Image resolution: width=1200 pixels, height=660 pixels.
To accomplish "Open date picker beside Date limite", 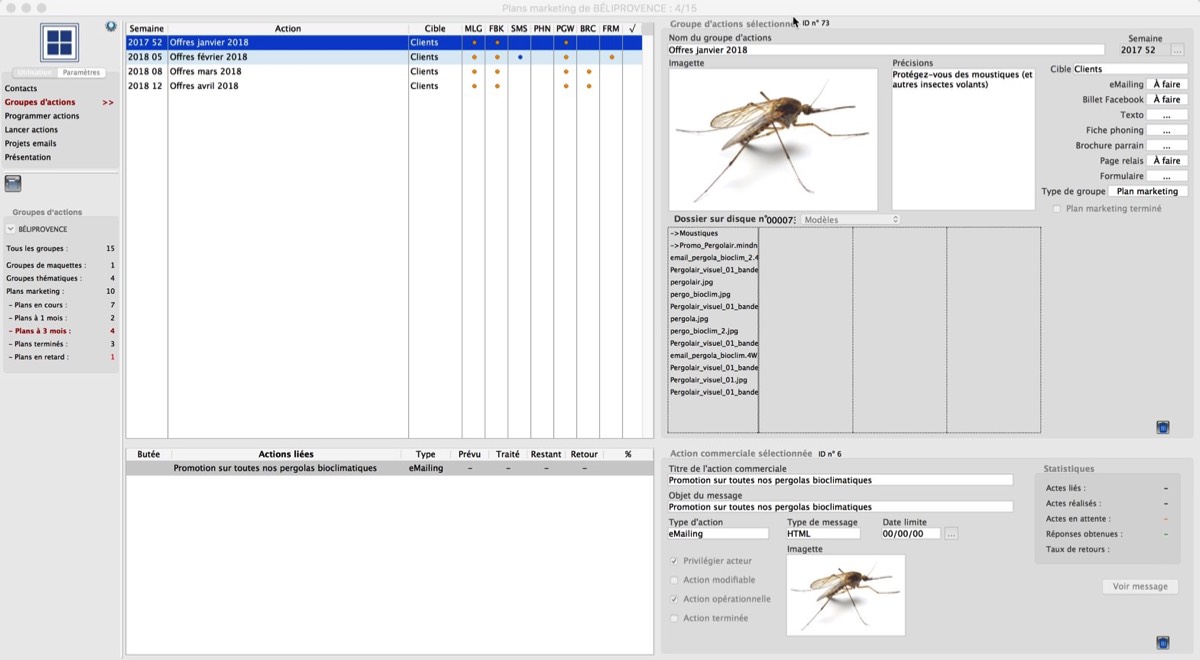I will click(x=951, y=534).
